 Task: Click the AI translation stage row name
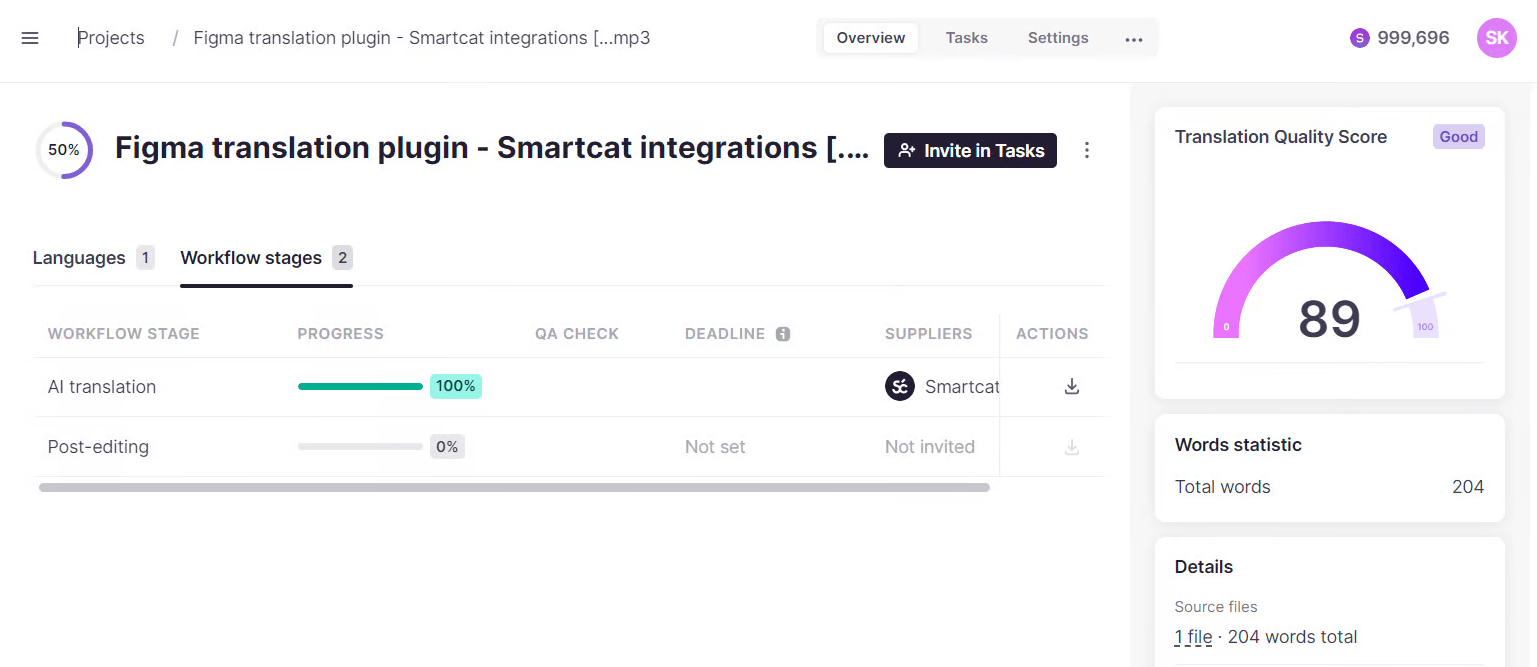pyautogui.click(x=102, y=387)
